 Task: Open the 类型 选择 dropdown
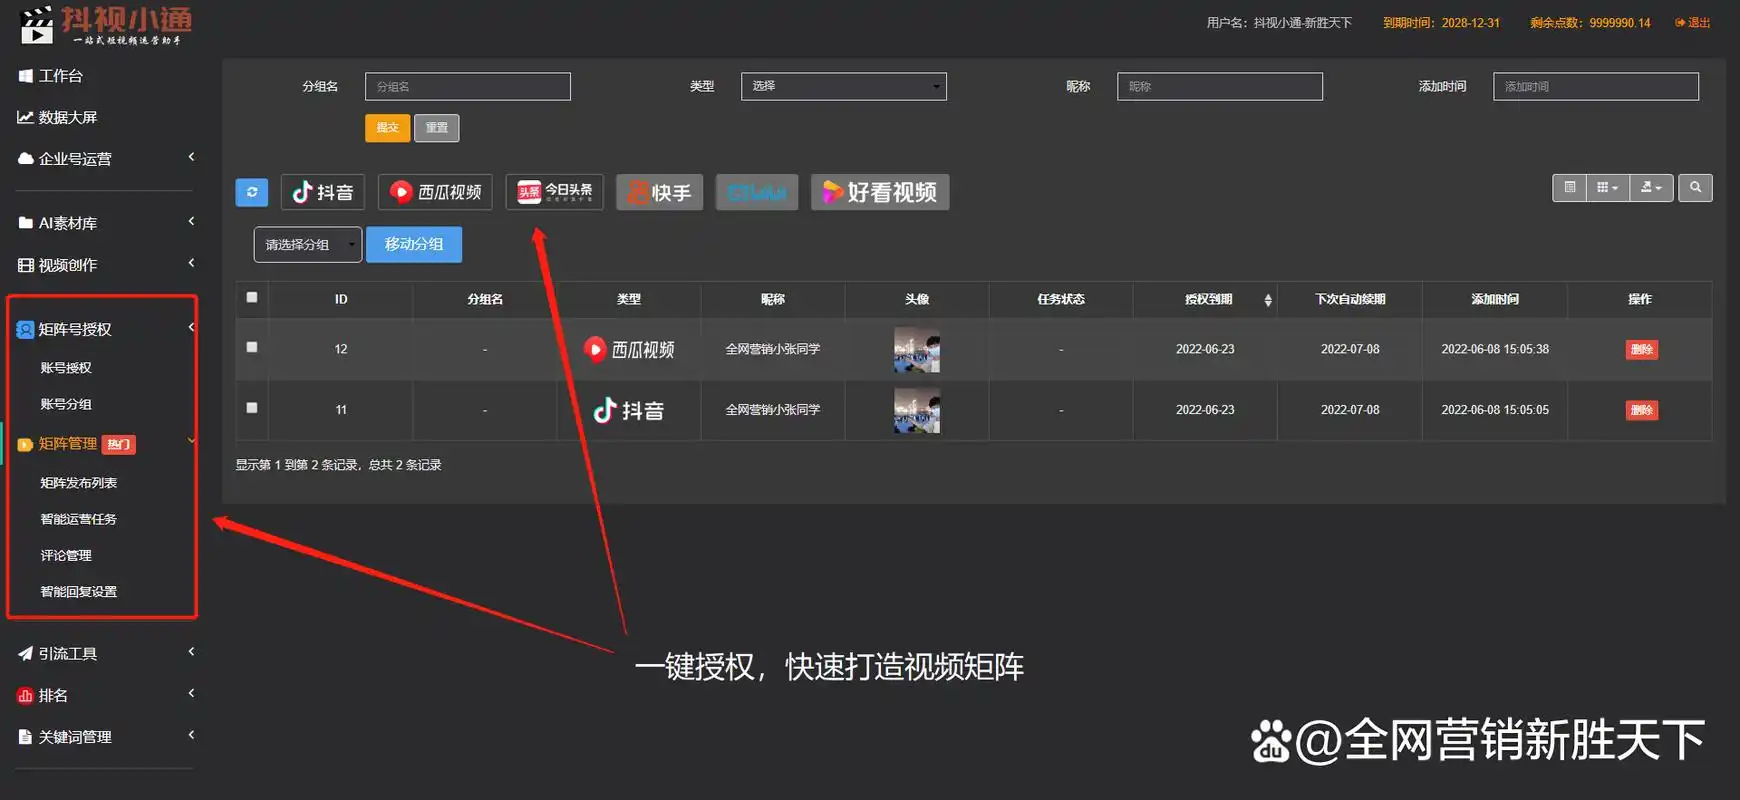(x=844, y=87)
